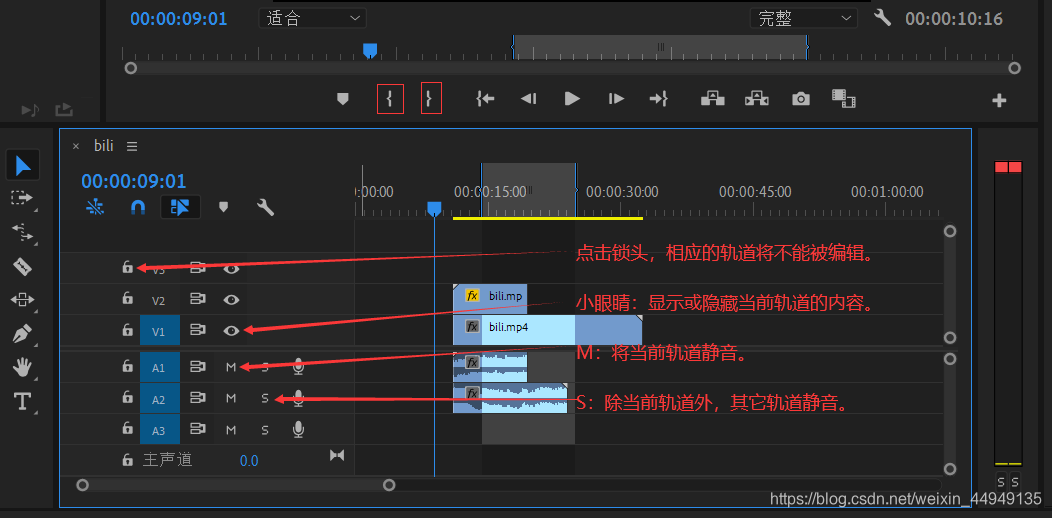Open the bili sequence panel menu
1052x518 pixels.
point(132,146)
